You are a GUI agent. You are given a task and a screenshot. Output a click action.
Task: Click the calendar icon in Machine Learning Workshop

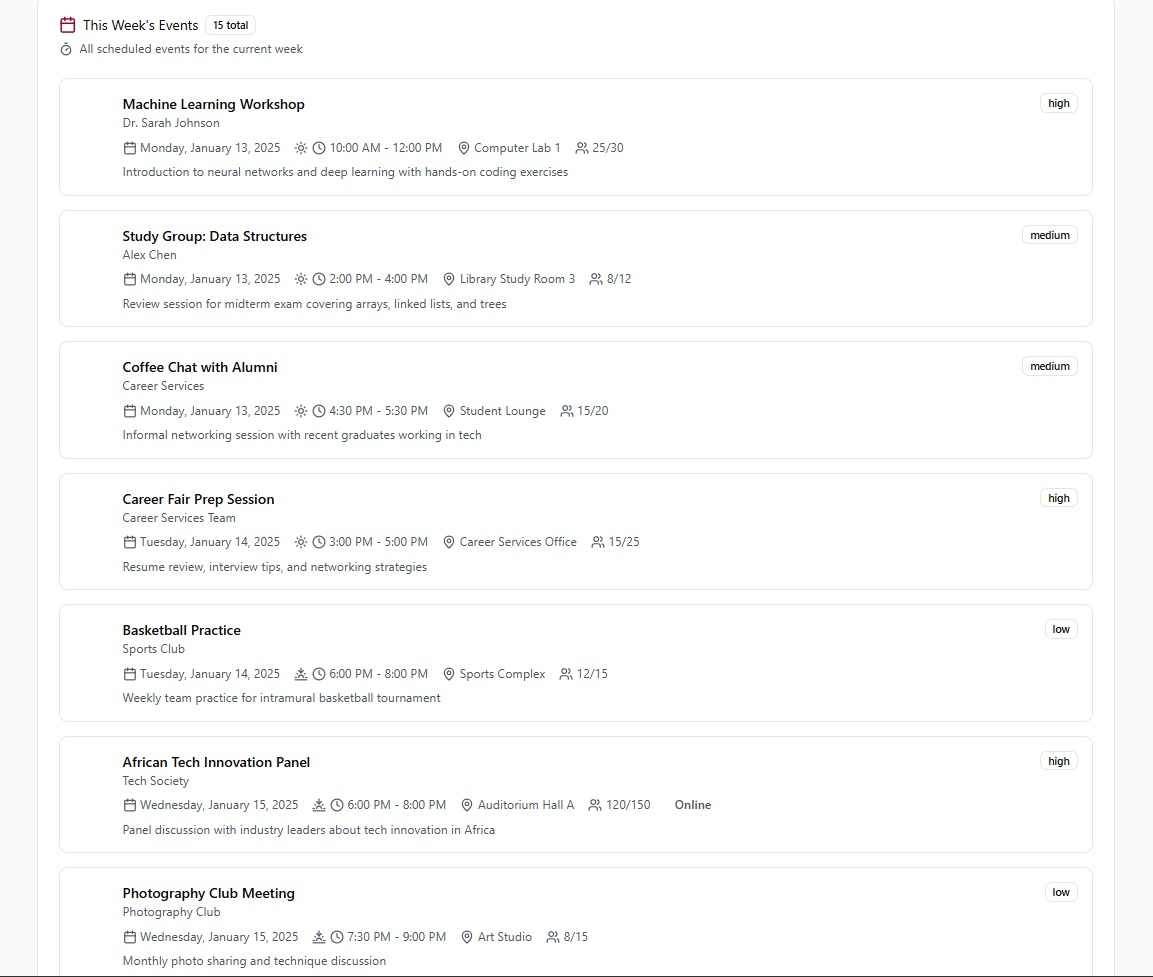click(129, 148)
